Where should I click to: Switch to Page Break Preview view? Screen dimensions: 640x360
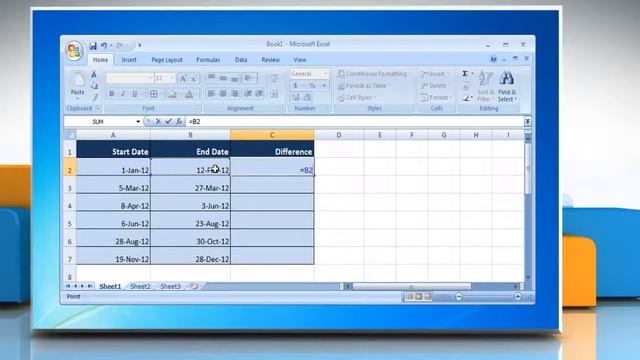point(427,297)
